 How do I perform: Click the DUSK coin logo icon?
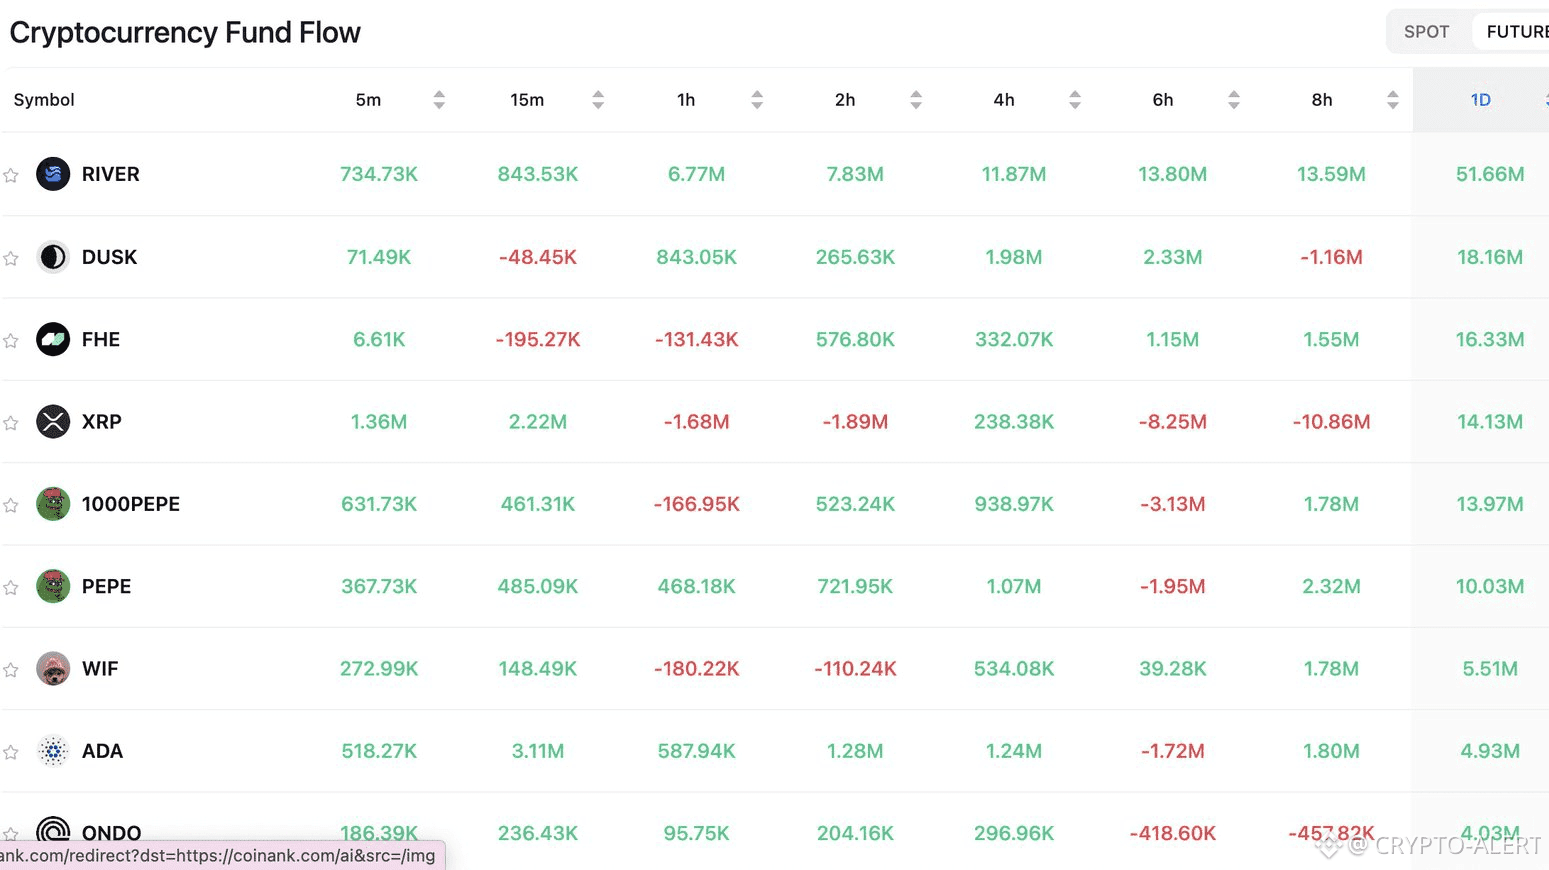(53, 257)
